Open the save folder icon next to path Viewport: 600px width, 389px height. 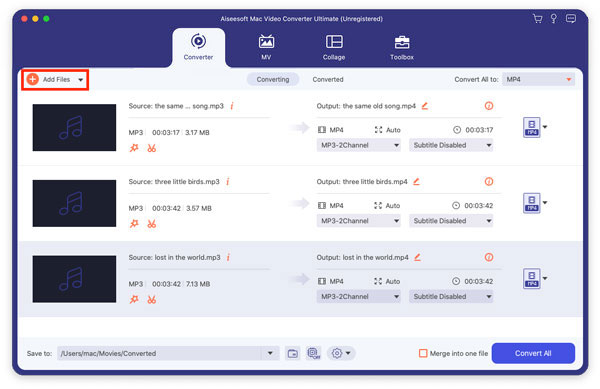click(293, 353)
